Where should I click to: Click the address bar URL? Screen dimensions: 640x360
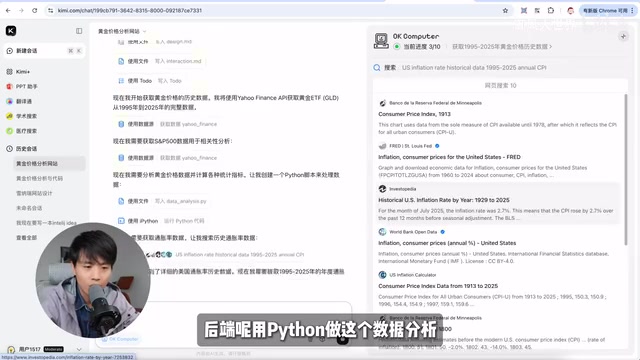pos(130,11)
